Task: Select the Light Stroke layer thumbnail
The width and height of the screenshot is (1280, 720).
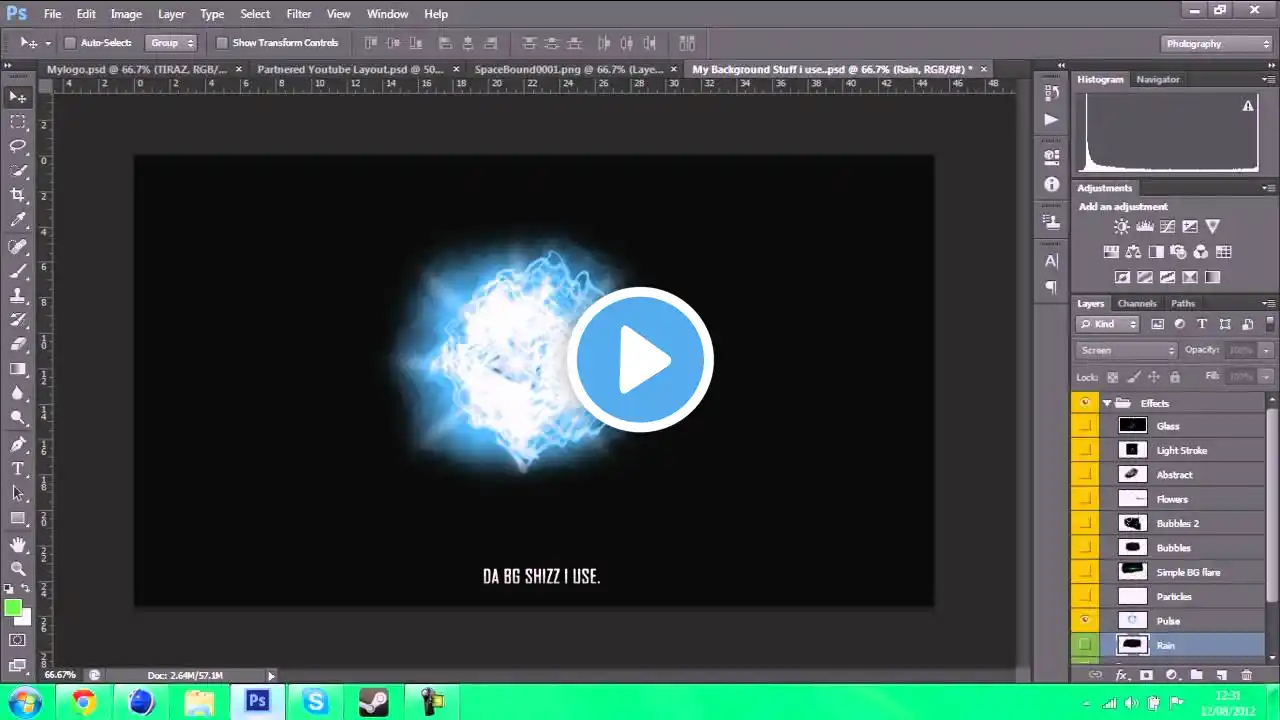Action: point(1132,451)
